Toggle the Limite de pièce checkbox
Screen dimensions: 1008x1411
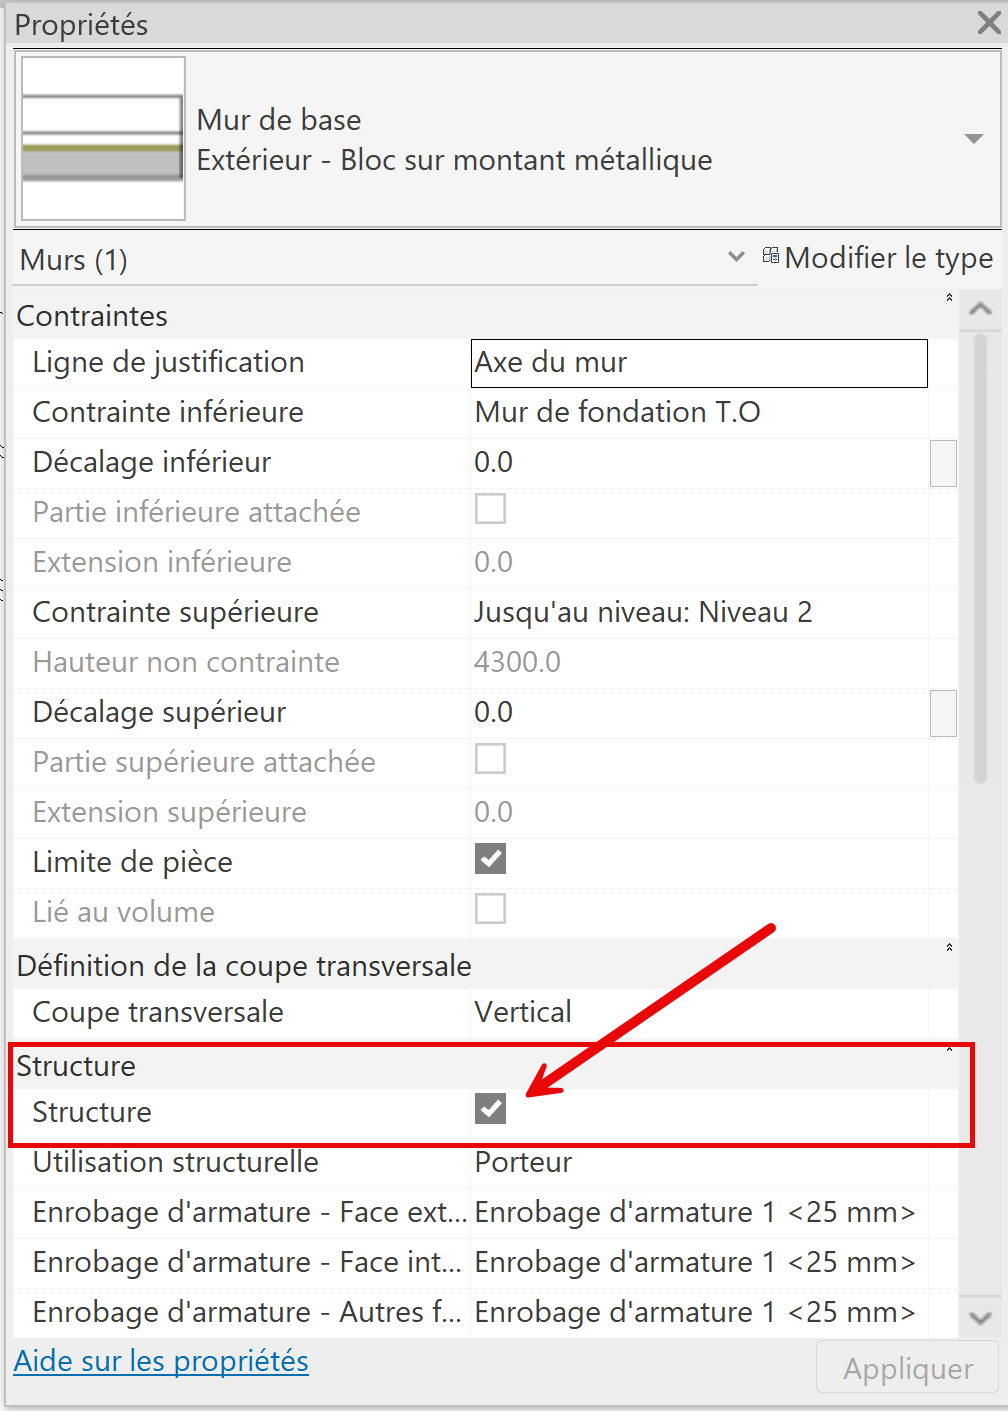(490, 859)
